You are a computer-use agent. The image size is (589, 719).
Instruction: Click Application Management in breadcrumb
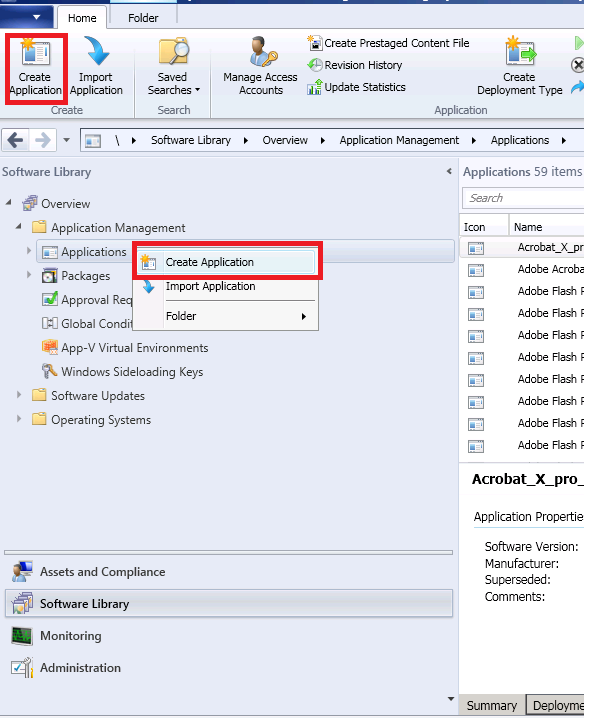click(399, 140)
